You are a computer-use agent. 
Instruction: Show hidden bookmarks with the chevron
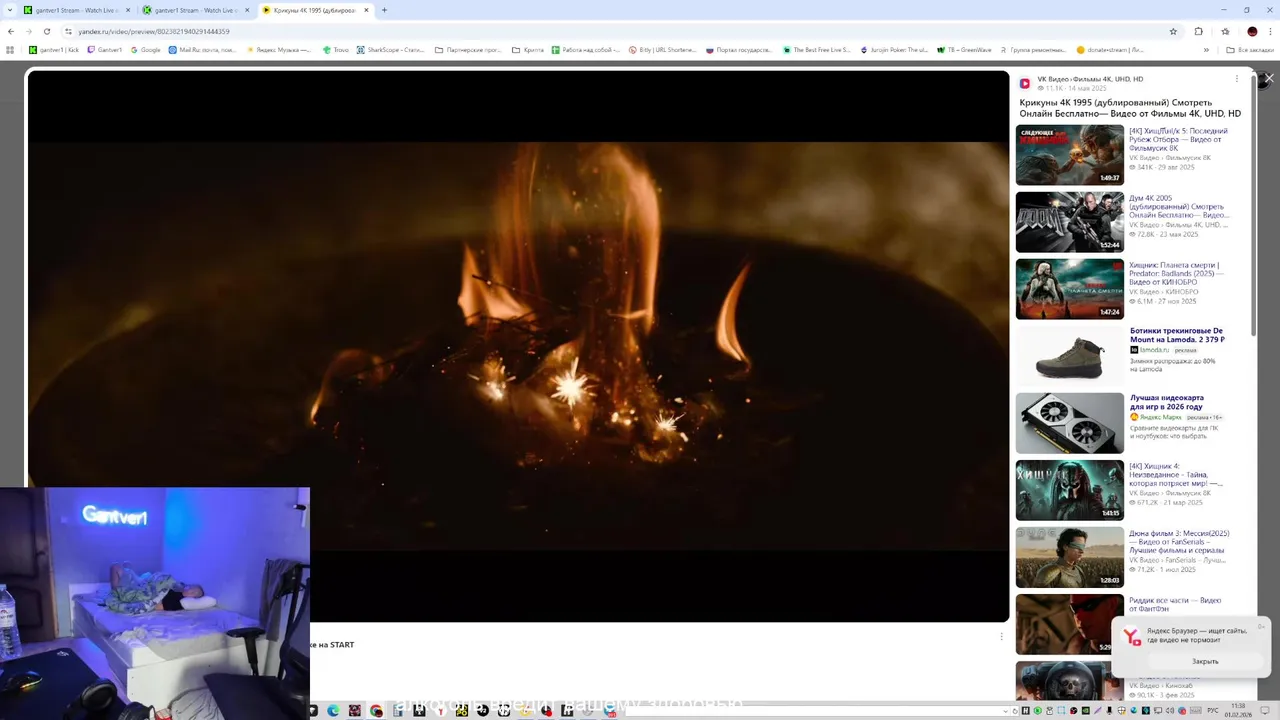[1206, 49]
